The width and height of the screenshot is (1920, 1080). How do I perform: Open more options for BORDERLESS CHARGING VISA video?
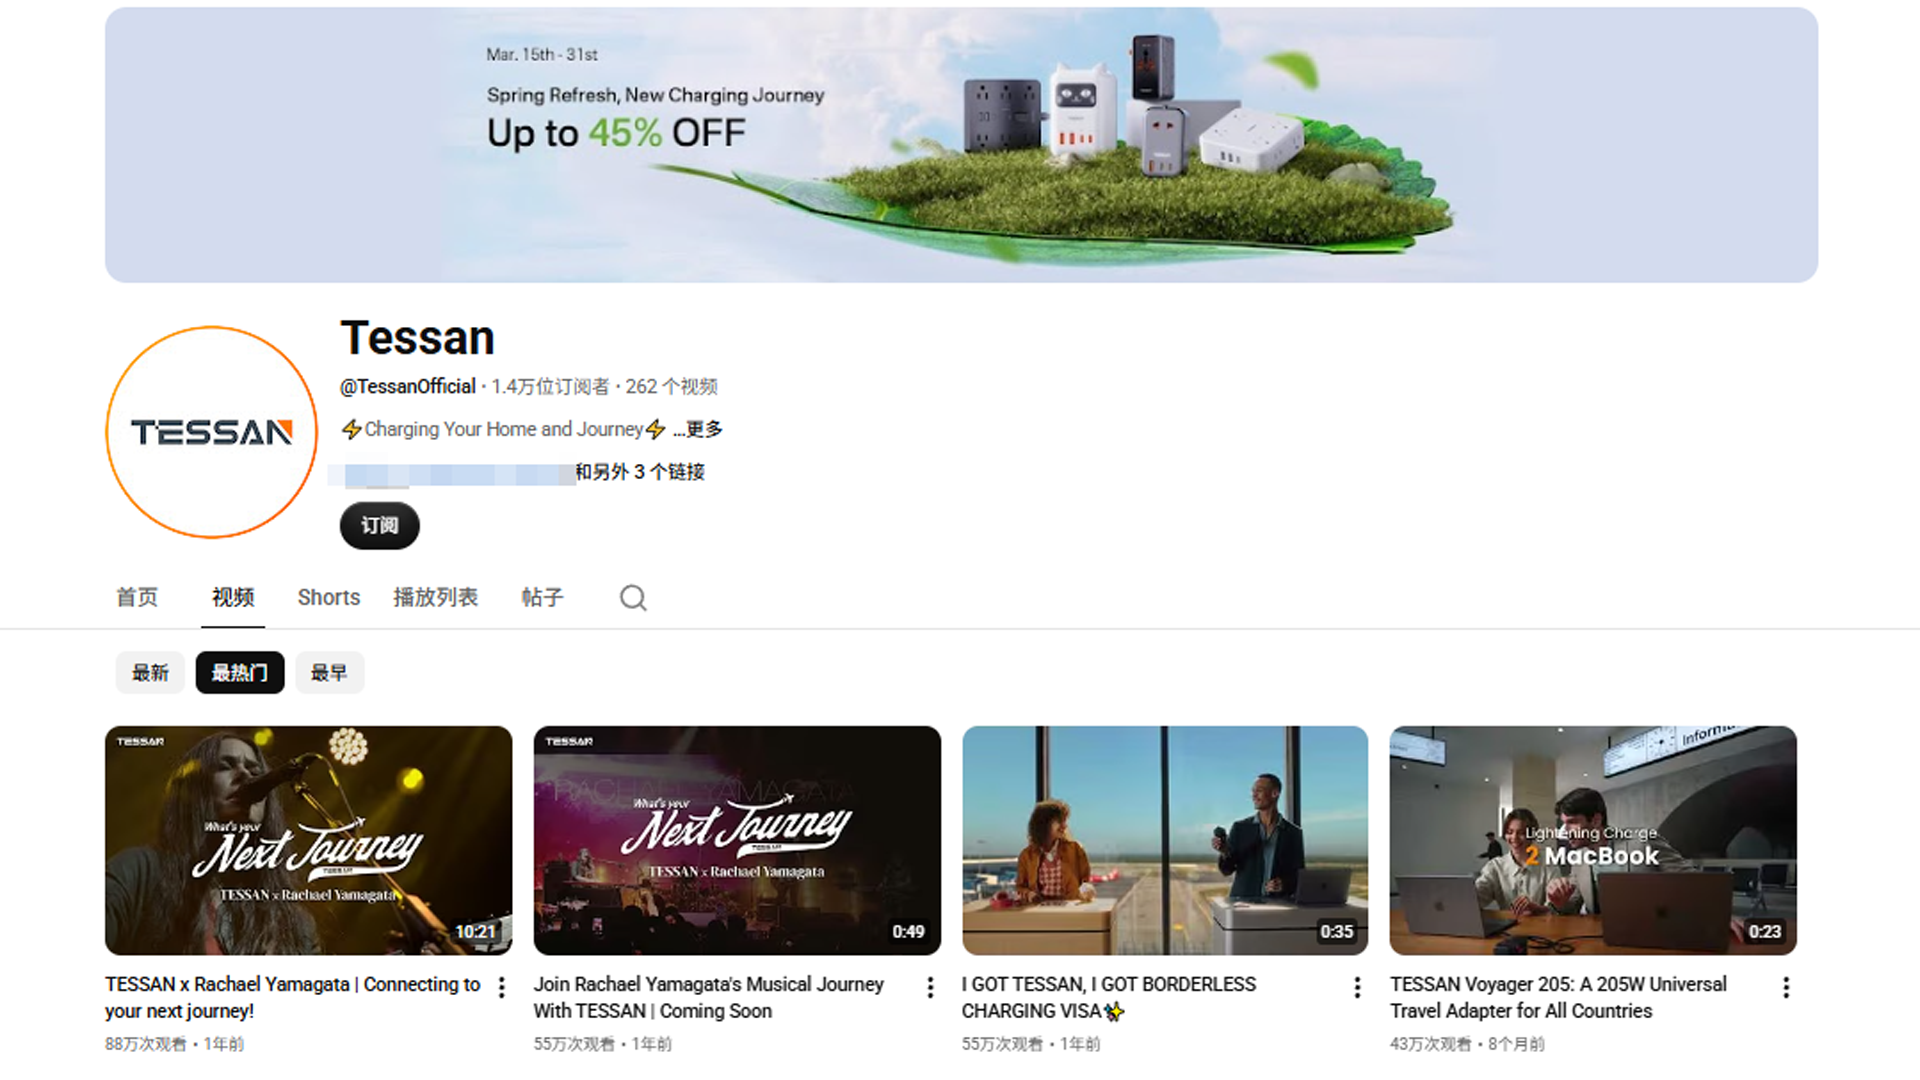click(x=1357, y=988)
